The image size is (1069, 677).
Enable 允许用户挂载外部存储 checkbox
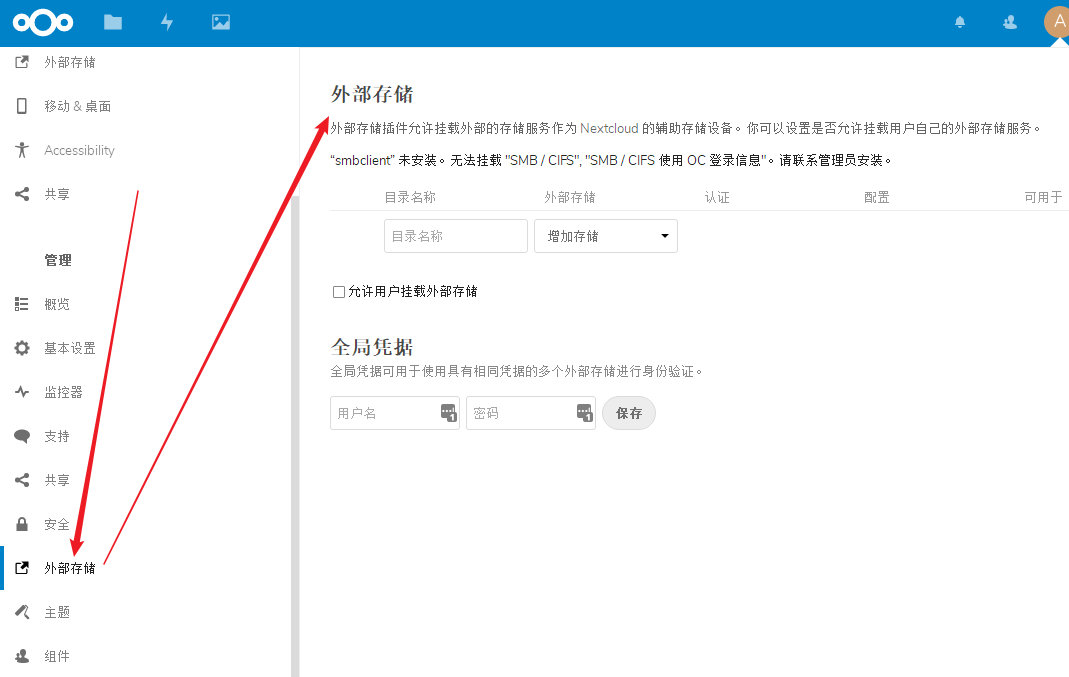[339, 292]
